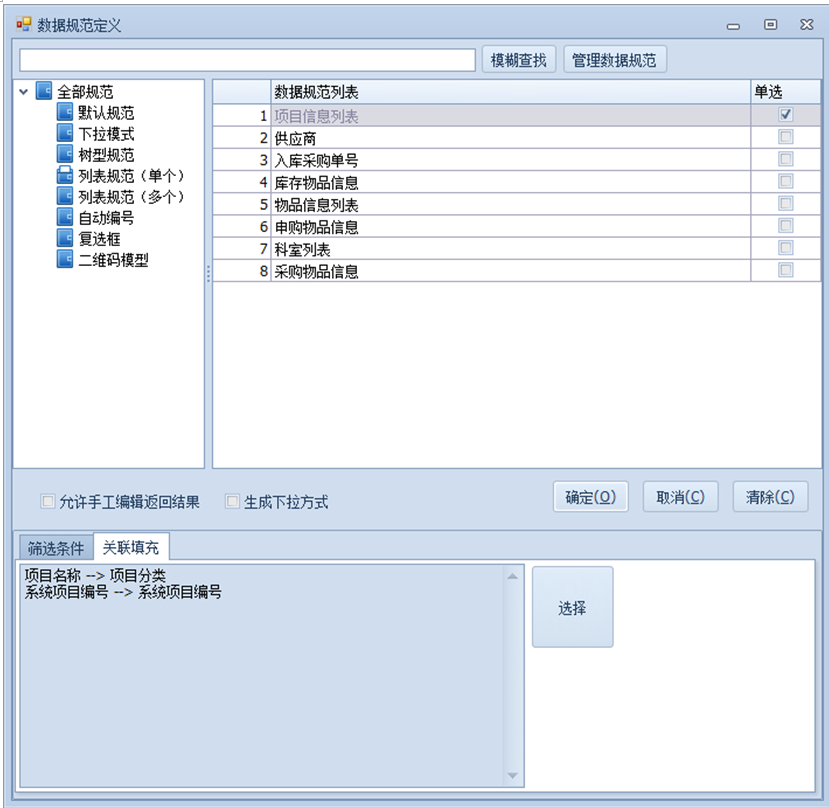Open the 关联填充 tab
The image size is (829, 808).
[x=131, y=548]
